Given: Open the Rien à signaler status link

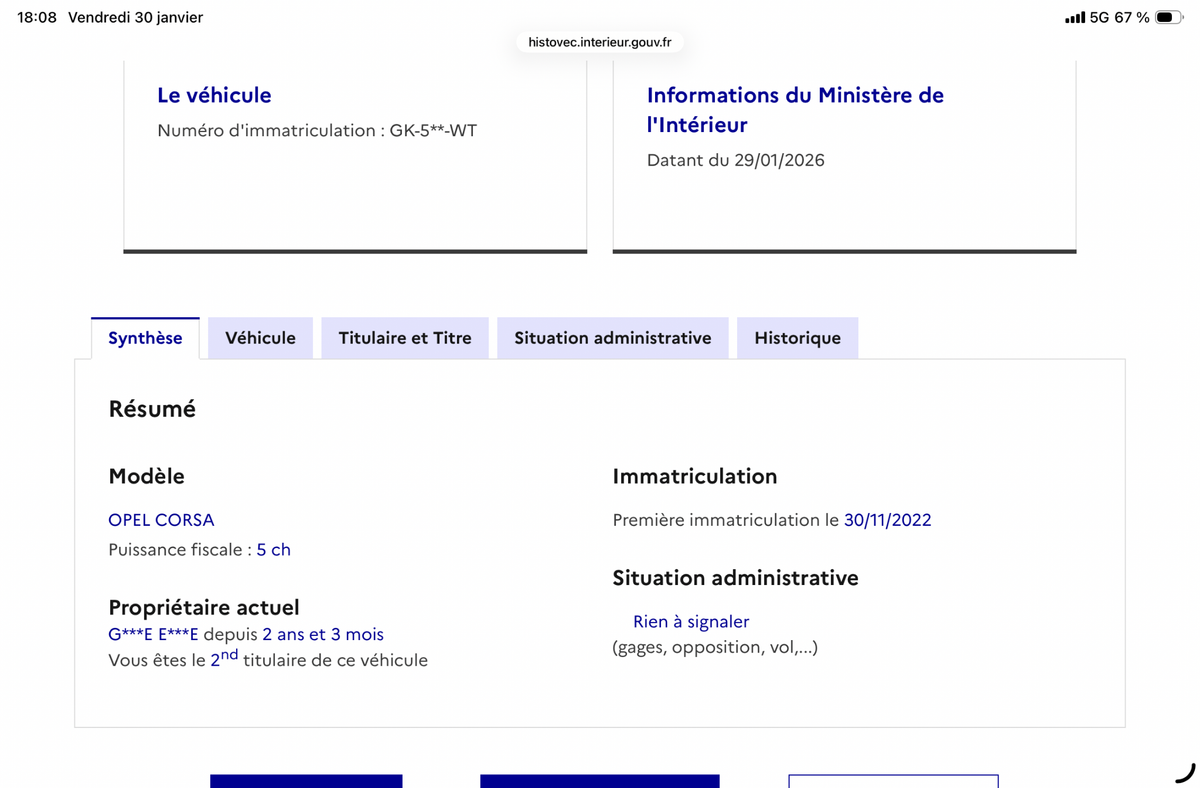Looking at the screenshot, I should point(690,621).
